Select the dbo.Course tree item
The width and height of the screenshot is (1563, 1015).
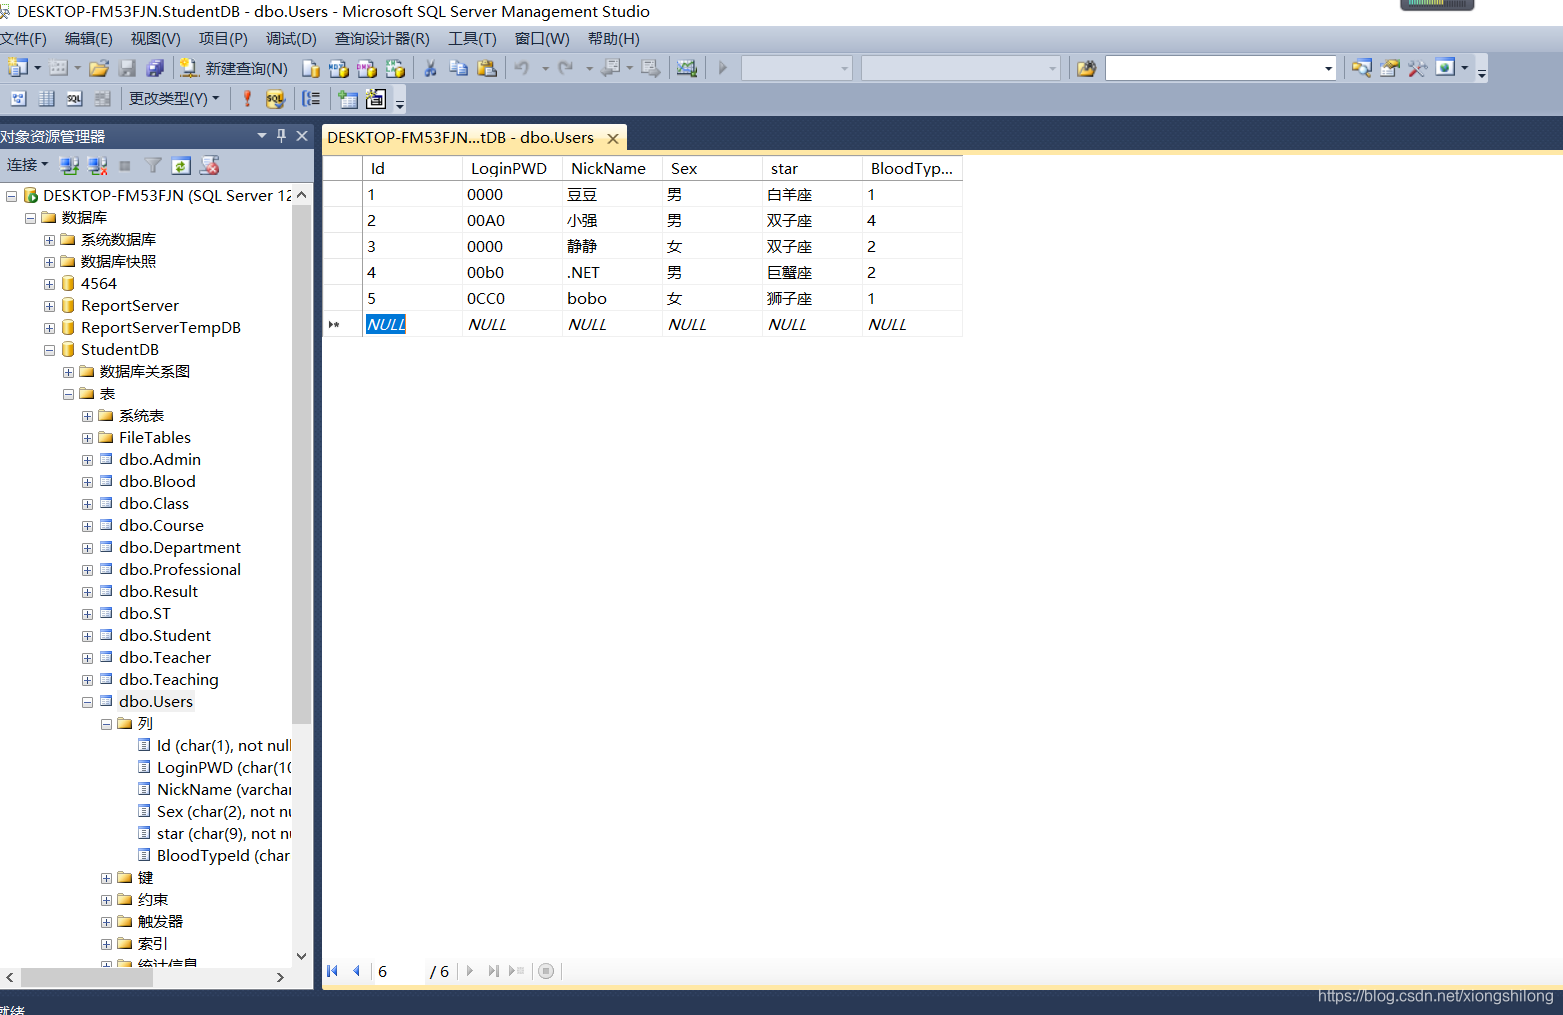point(161,526)
